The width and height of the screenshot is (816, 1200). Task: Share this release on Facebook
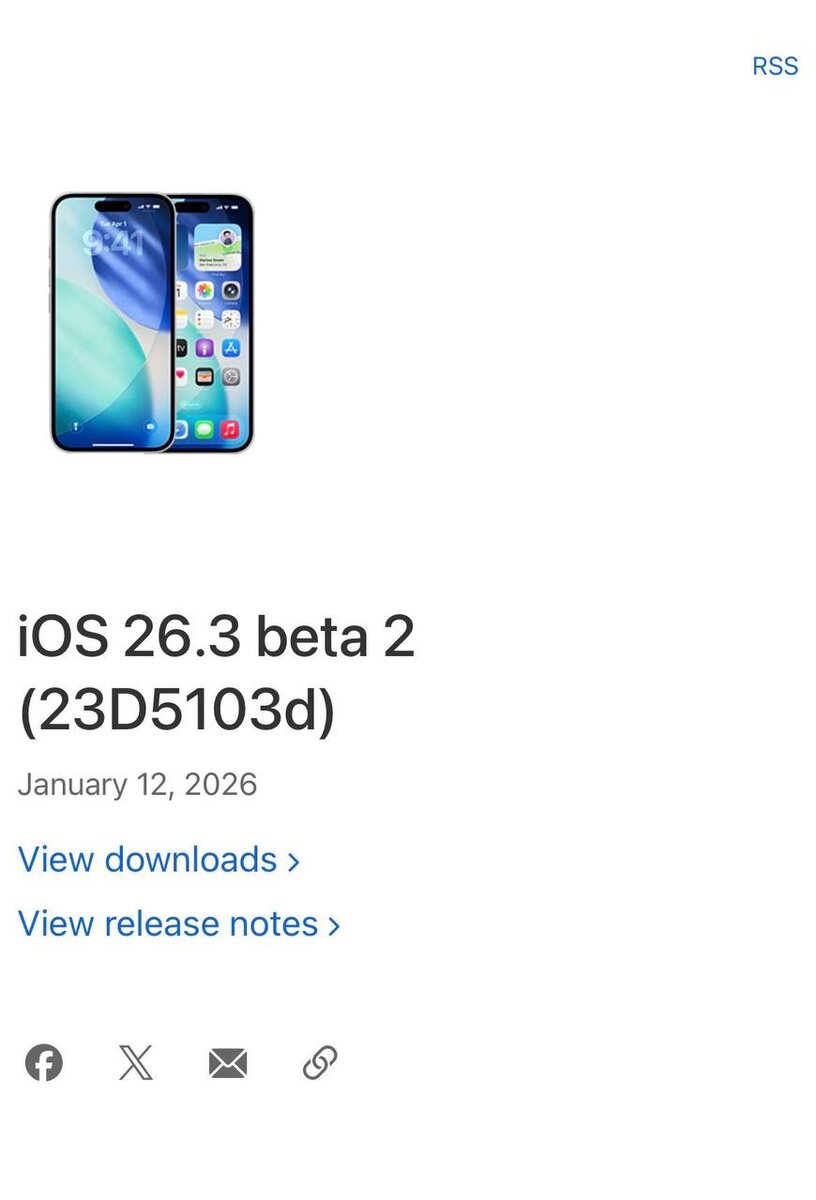click(x=43, y=1062)
